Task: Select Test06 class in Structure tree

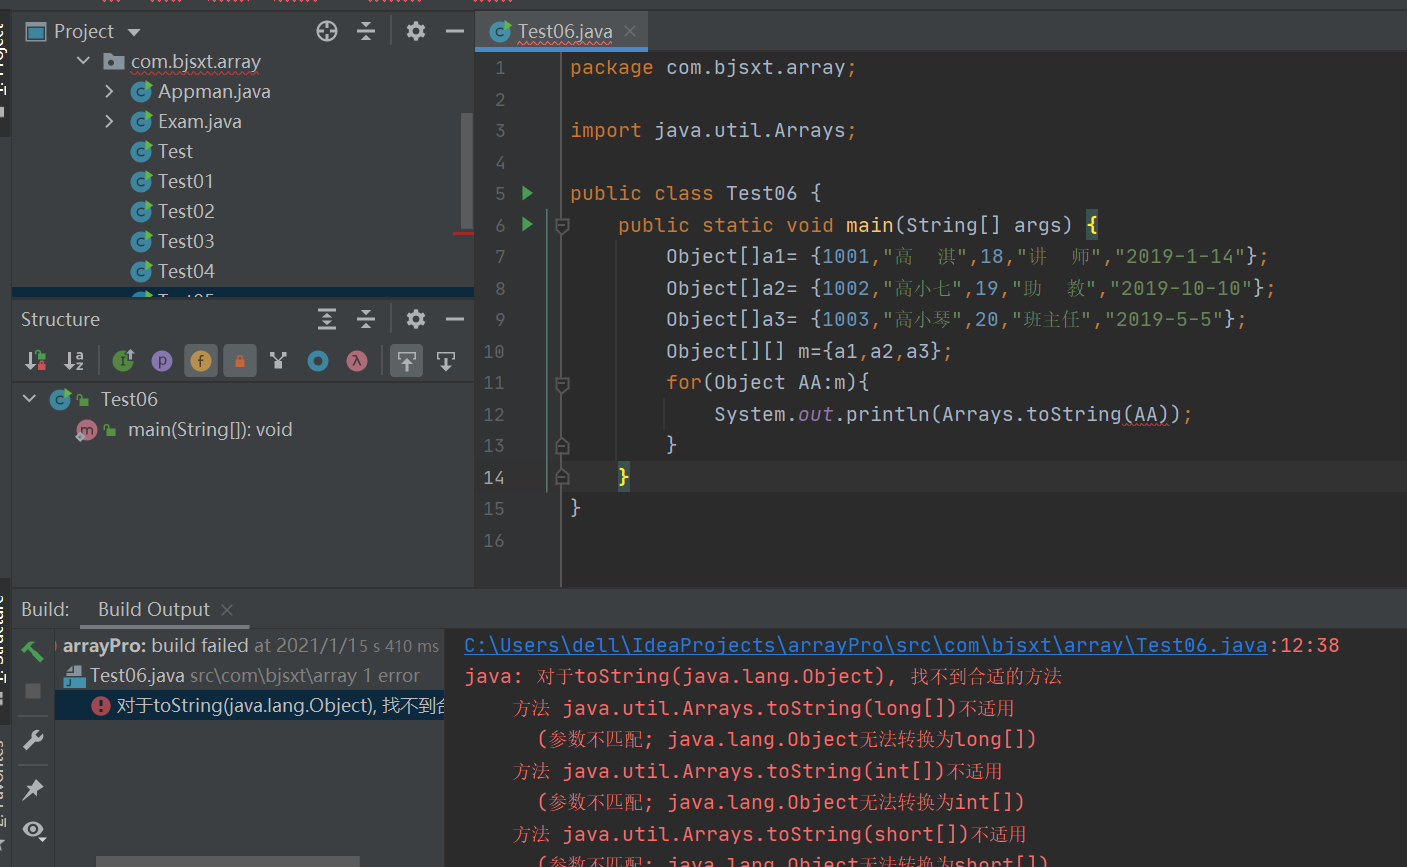Action: coord(129,399)
